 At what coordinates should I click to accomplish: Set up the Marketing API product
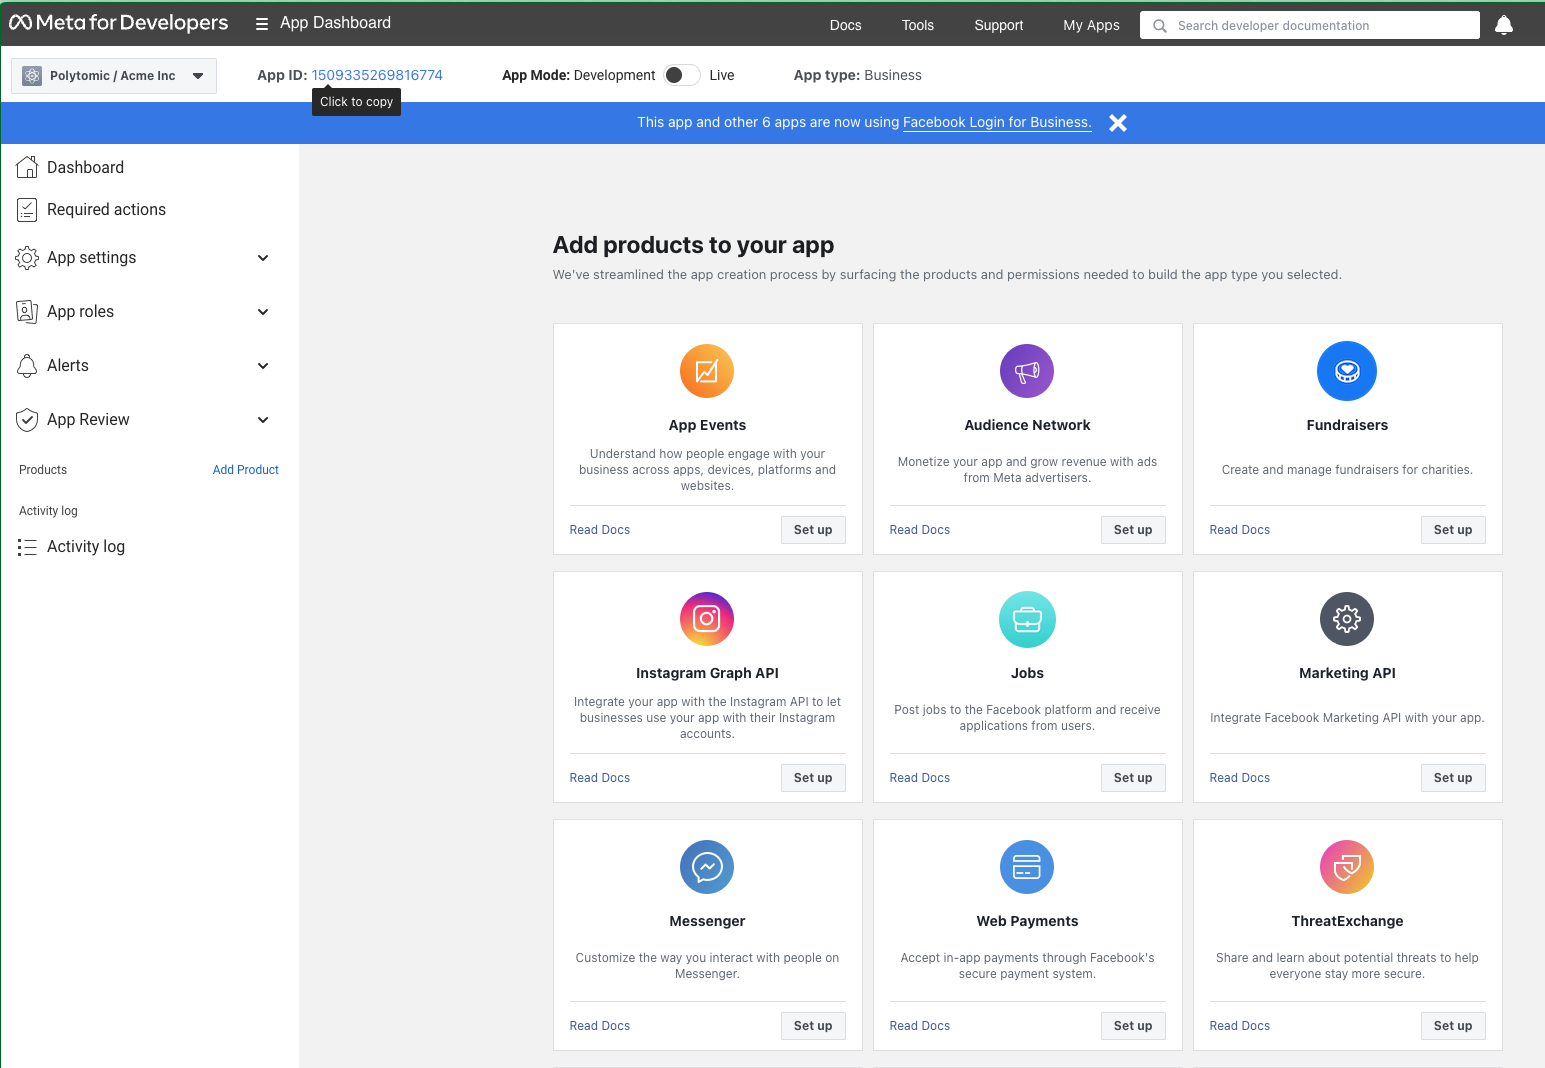(1453, 778)
